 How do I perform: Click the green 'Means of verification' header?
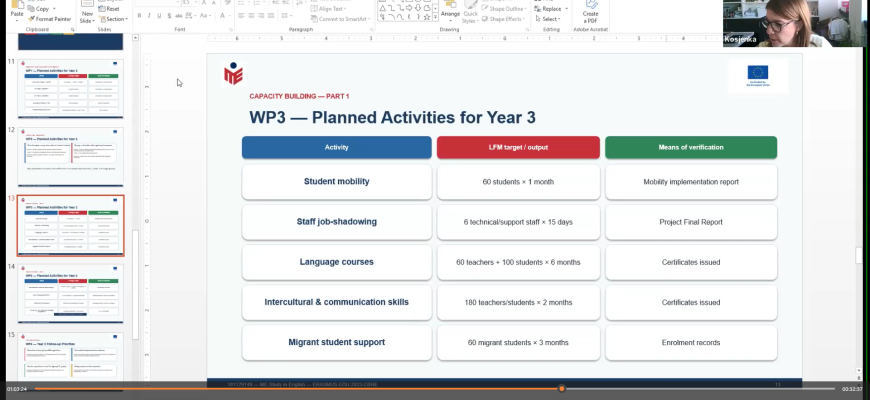click(691, 148)
